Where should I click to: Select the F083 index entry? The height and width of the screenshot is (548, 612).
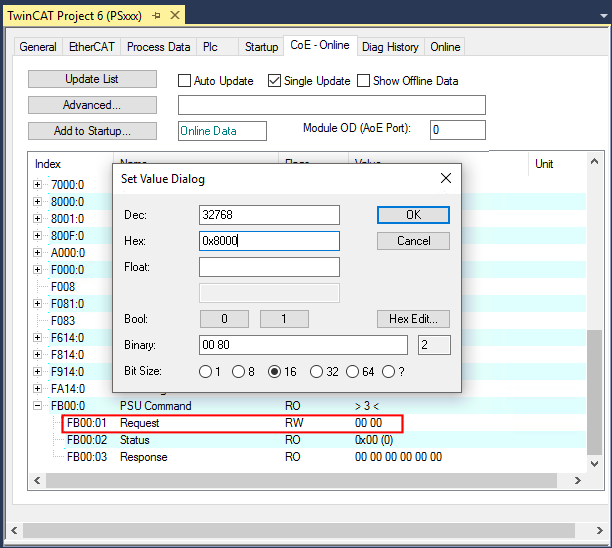click(x=63, y=321)
